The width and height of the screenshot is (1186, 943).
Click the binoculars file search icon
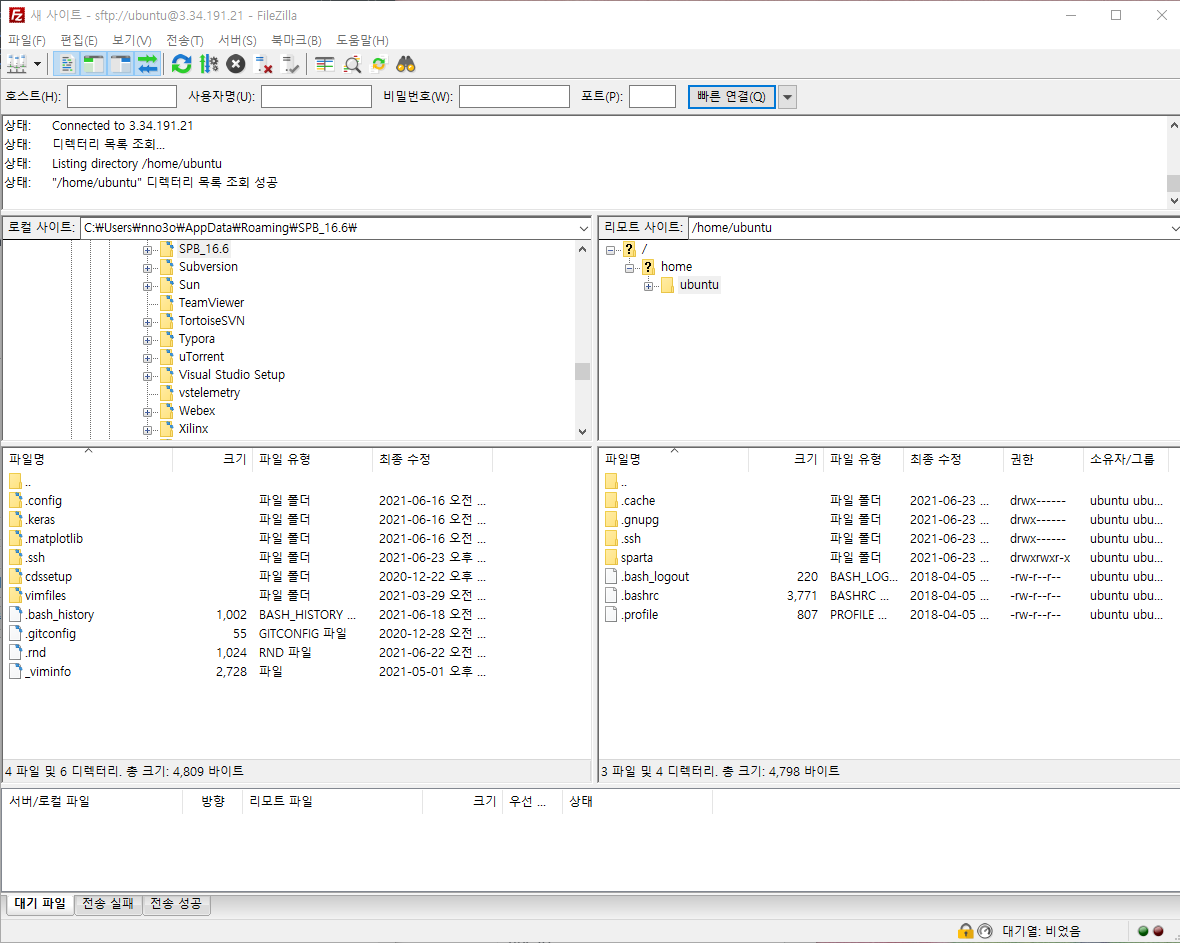[x=406, y=64]
